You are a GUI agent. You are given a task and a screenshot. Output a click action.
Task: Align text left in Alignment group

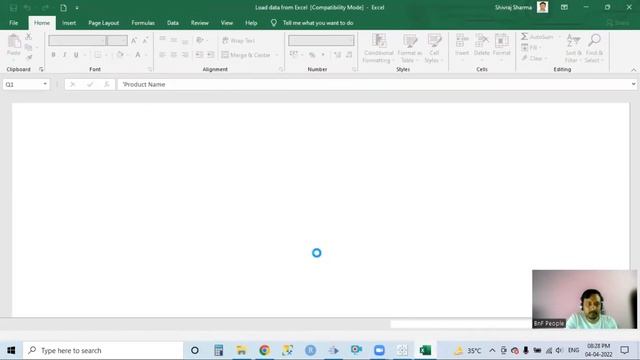pyautogui.click(x=162, y=55)
